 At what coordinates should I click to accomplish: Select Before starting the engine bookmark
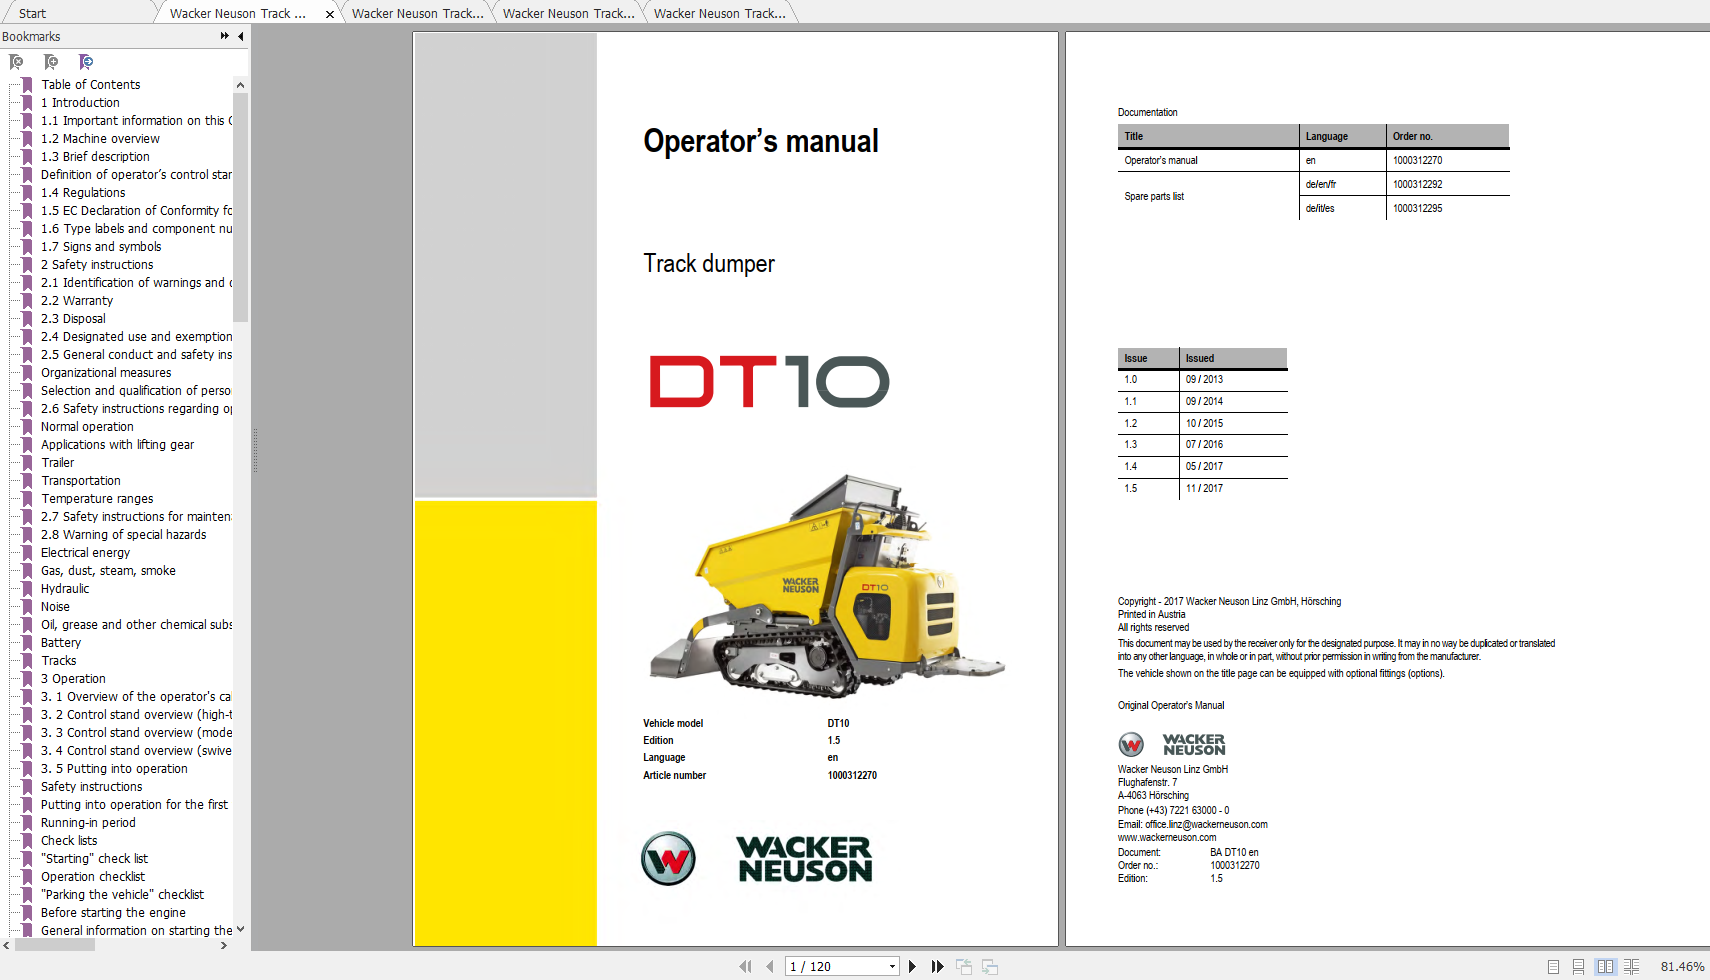tap(113, 913)
